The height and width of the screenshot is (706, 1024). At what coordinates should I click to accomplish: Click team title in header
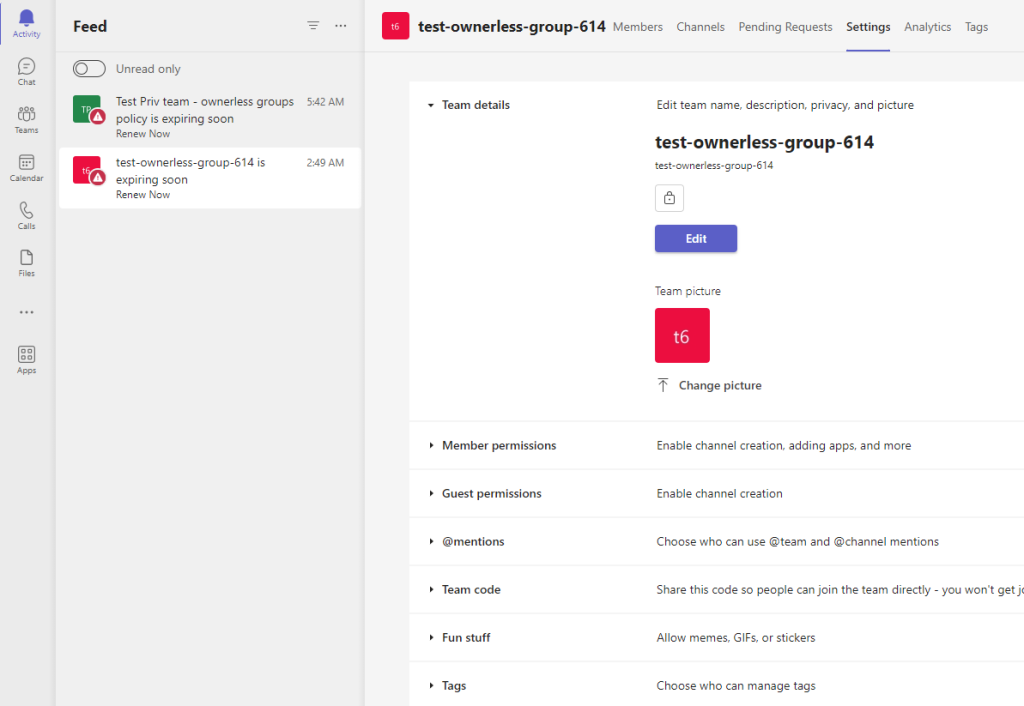coord(512,27)
